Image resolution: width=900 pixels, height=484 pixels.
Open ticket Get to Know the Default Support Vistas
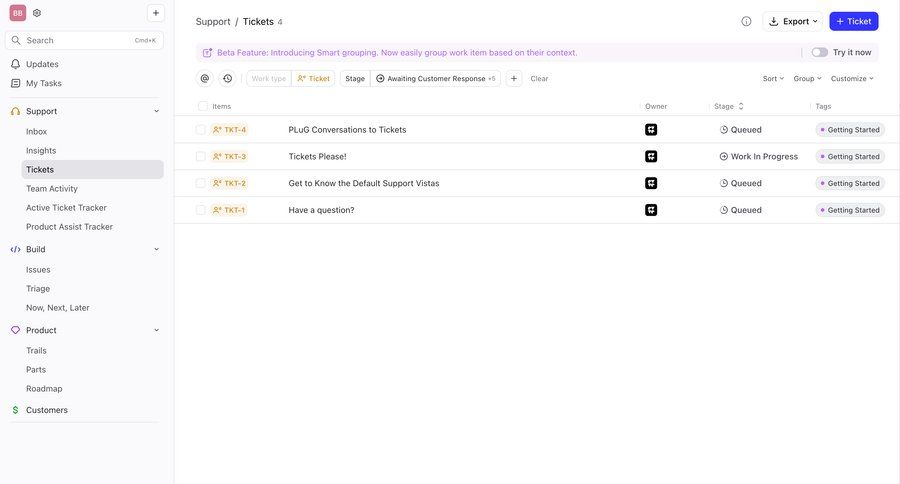click(x=364, y=183)
